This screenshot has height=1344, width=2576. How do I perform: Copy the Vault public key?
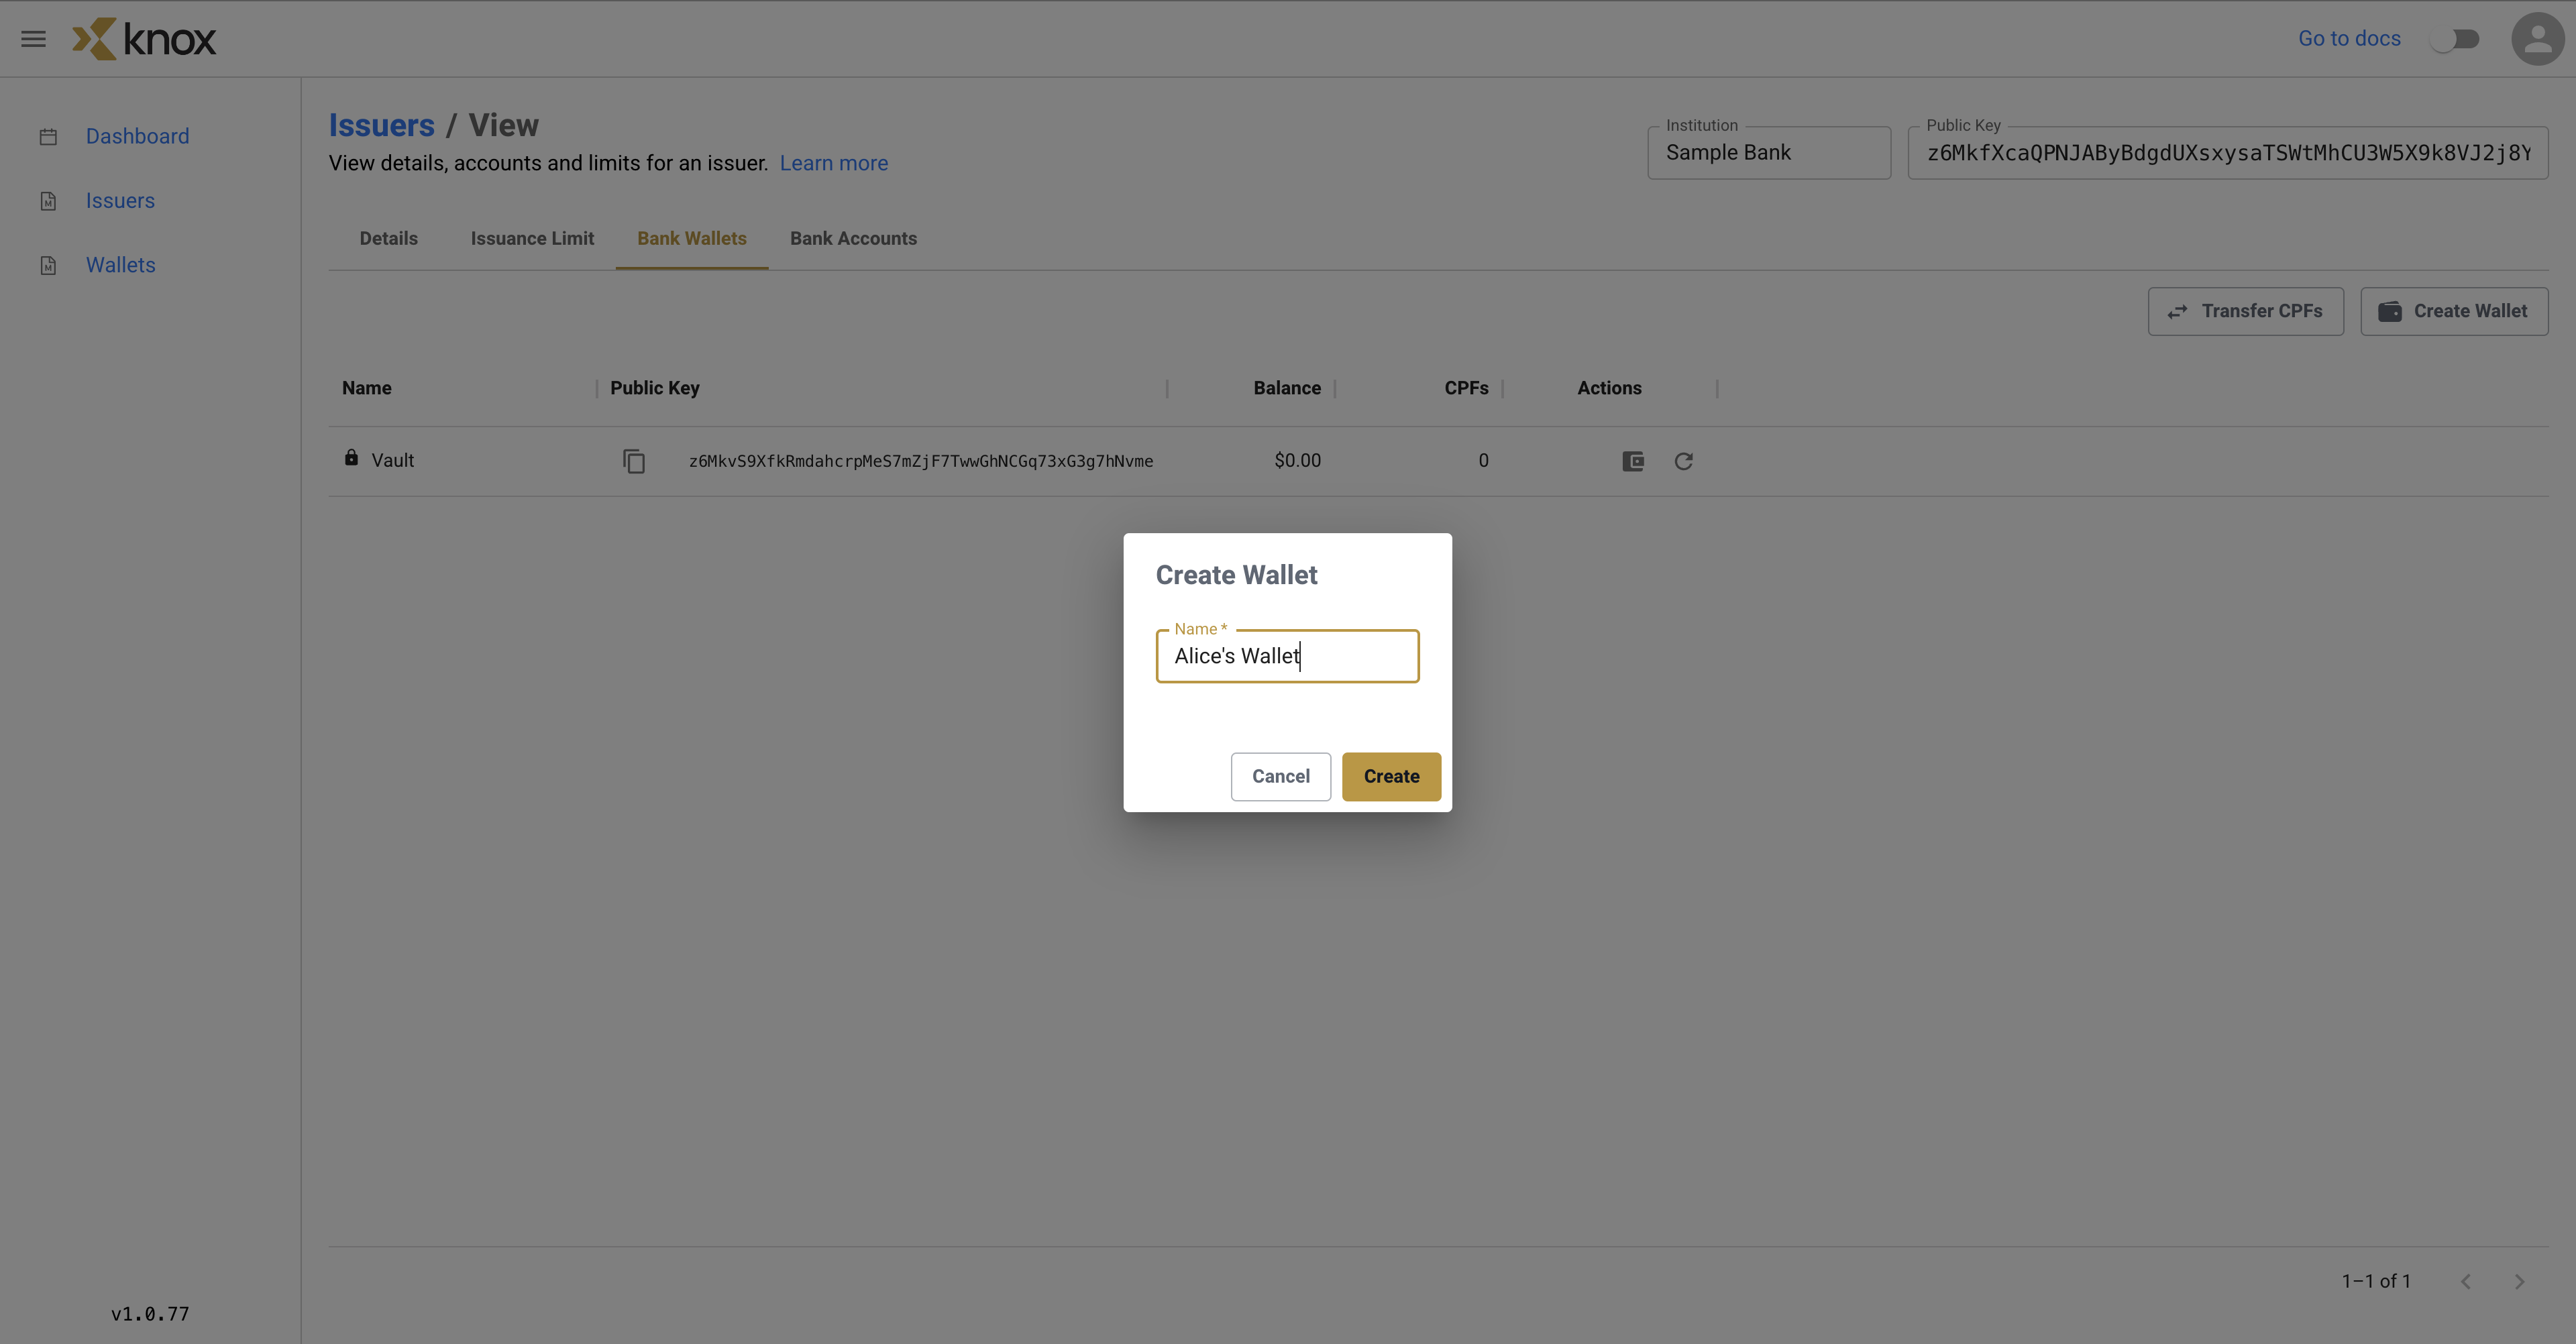[x=634, y=461]
